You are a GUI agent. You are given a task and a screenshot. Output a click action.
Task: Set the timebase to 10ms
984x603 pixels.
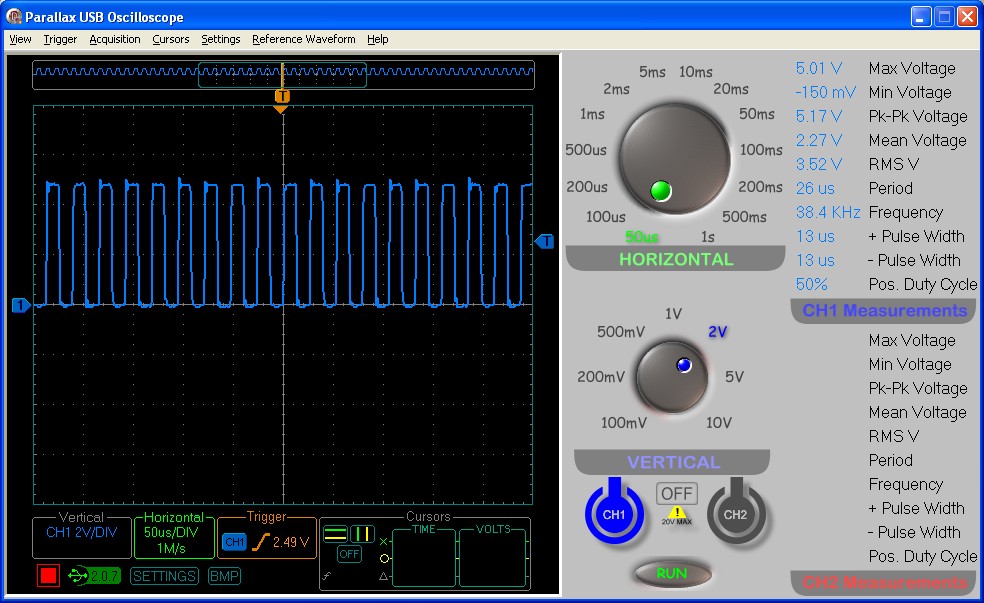tap(695, 72)
